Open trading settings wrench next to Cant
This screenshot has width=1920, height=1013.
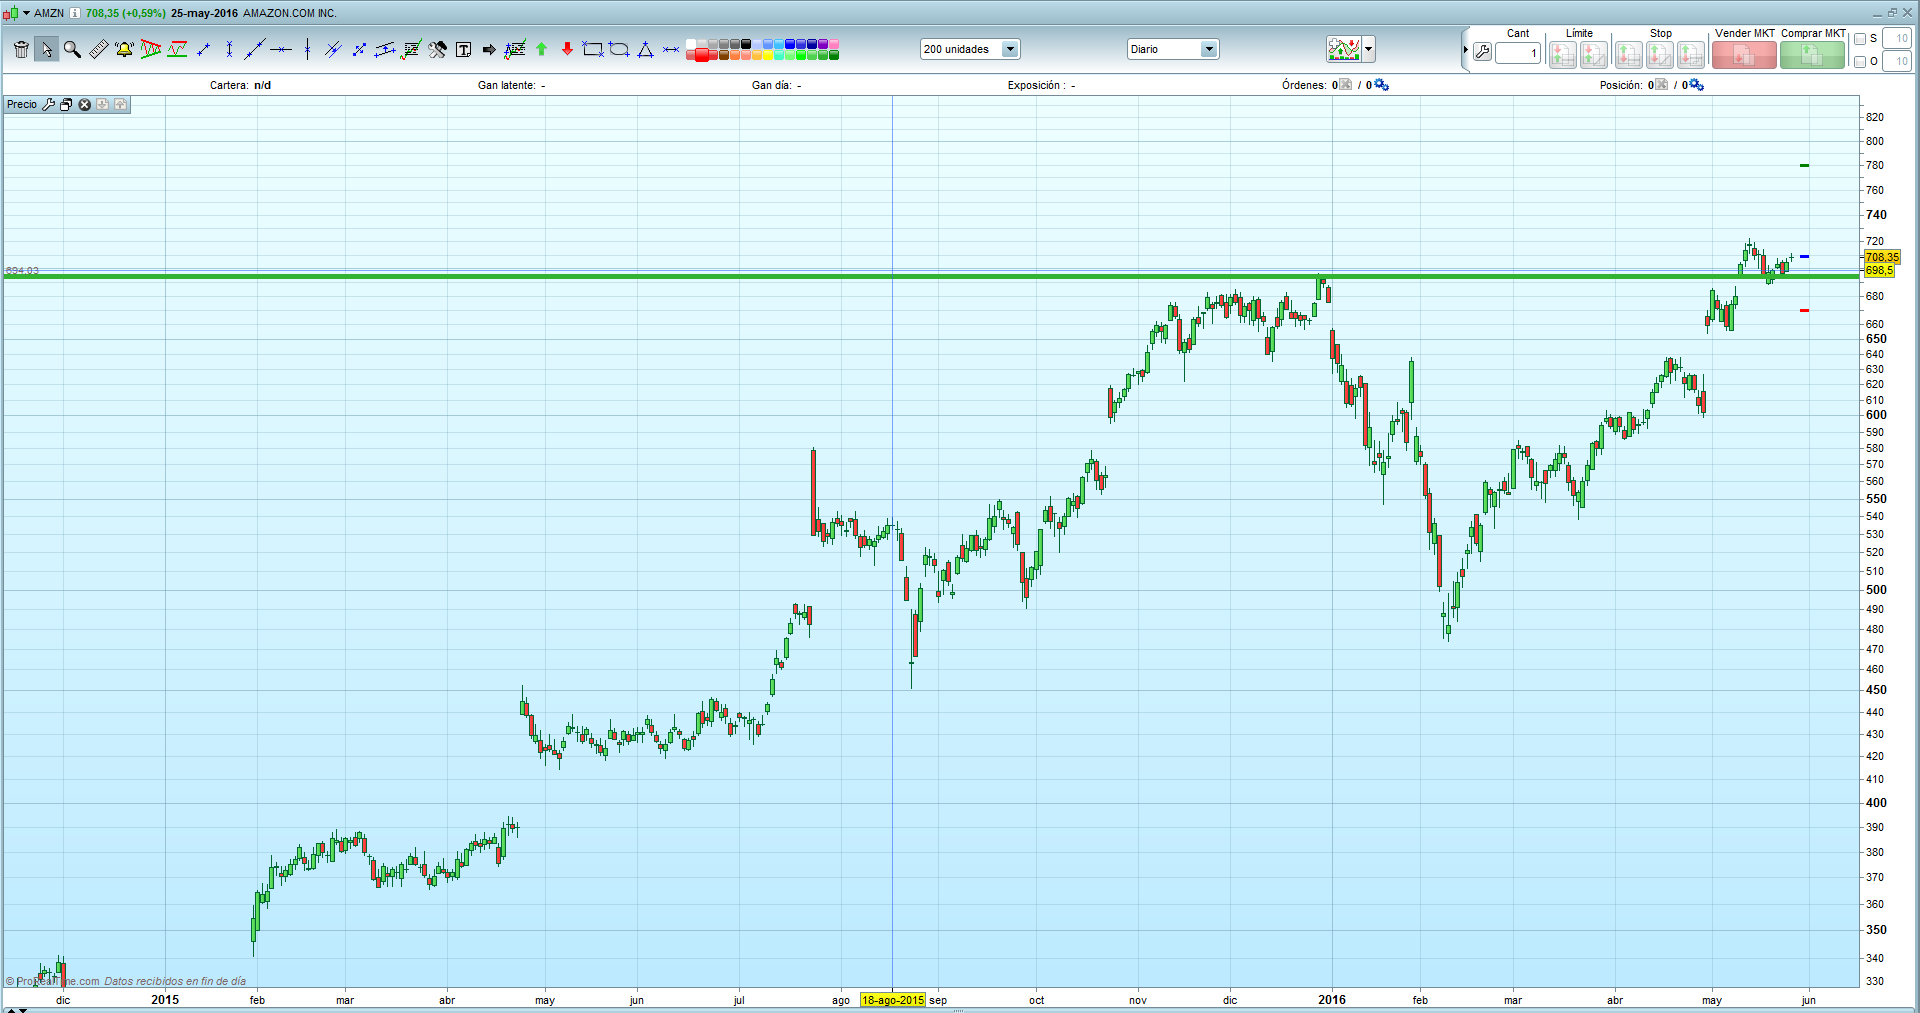(1482, 52)
